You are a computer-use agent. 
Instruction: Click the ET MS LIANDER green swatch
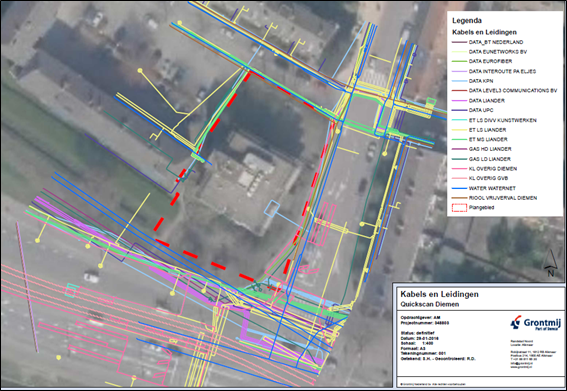point(459,139)
